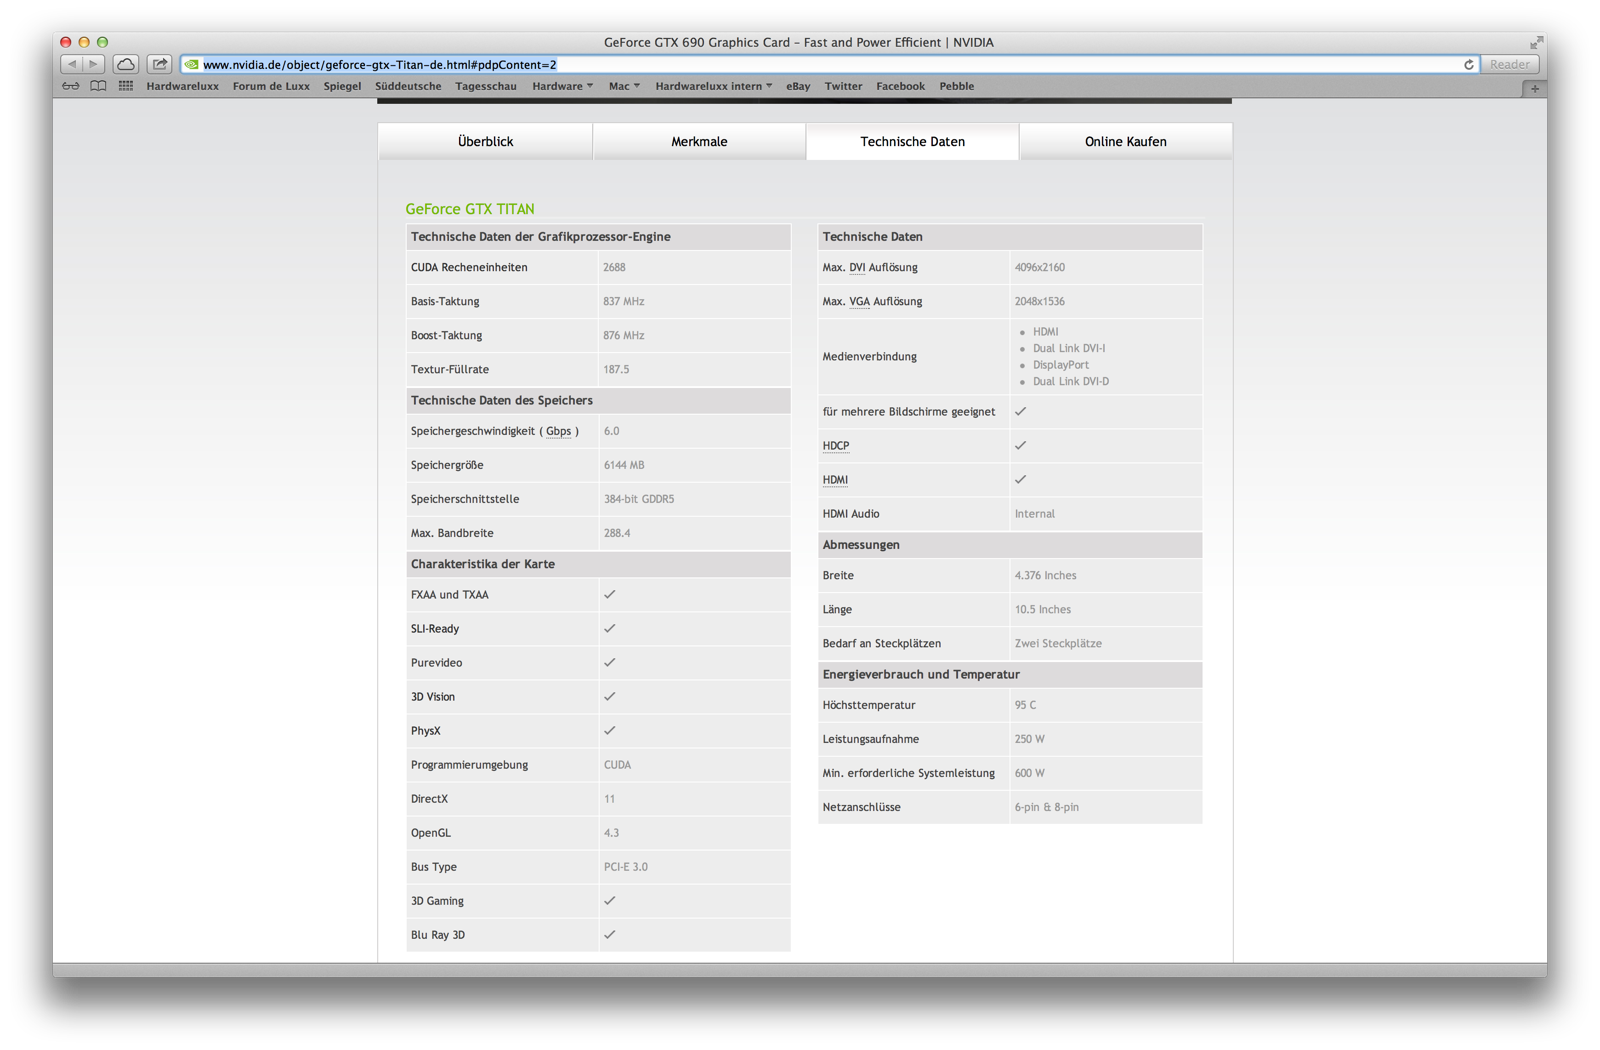Click the Abmessungen section header

(1010, 545)
